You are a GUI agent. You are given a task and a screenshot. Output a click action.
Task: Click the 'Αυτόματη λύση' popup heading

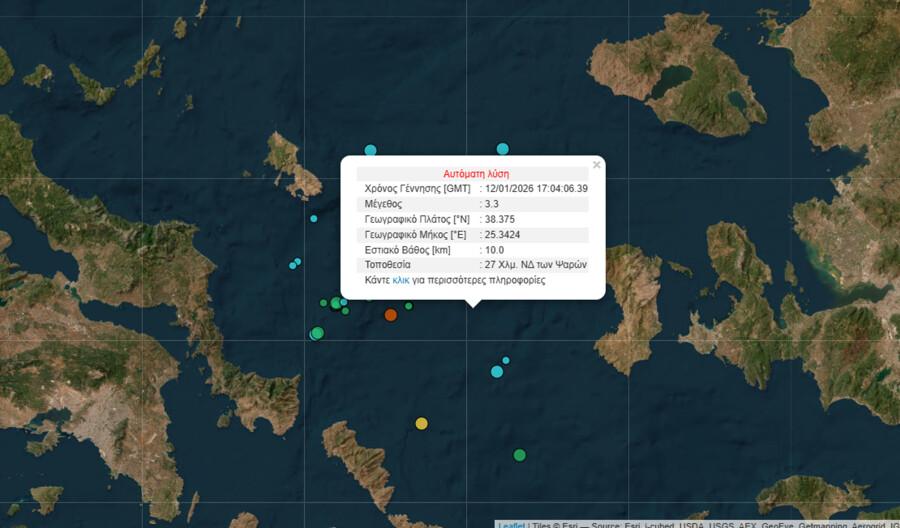point(476,173)
